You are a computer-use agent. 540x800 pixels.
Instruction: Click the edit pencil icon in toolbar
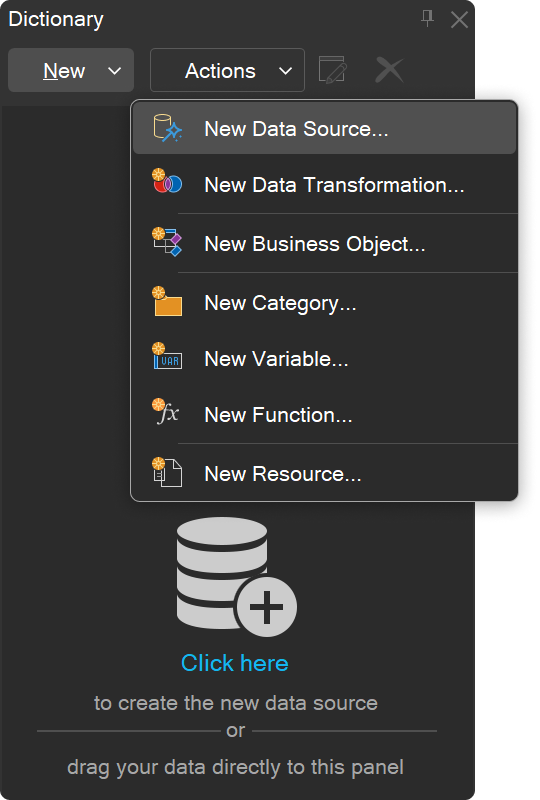332,70
